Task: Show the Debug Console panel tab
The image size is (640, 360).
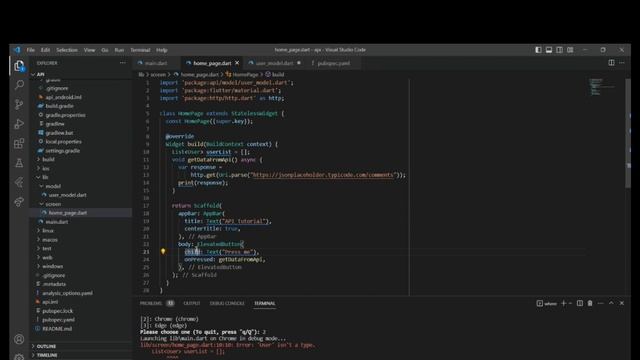Action: 227,303
